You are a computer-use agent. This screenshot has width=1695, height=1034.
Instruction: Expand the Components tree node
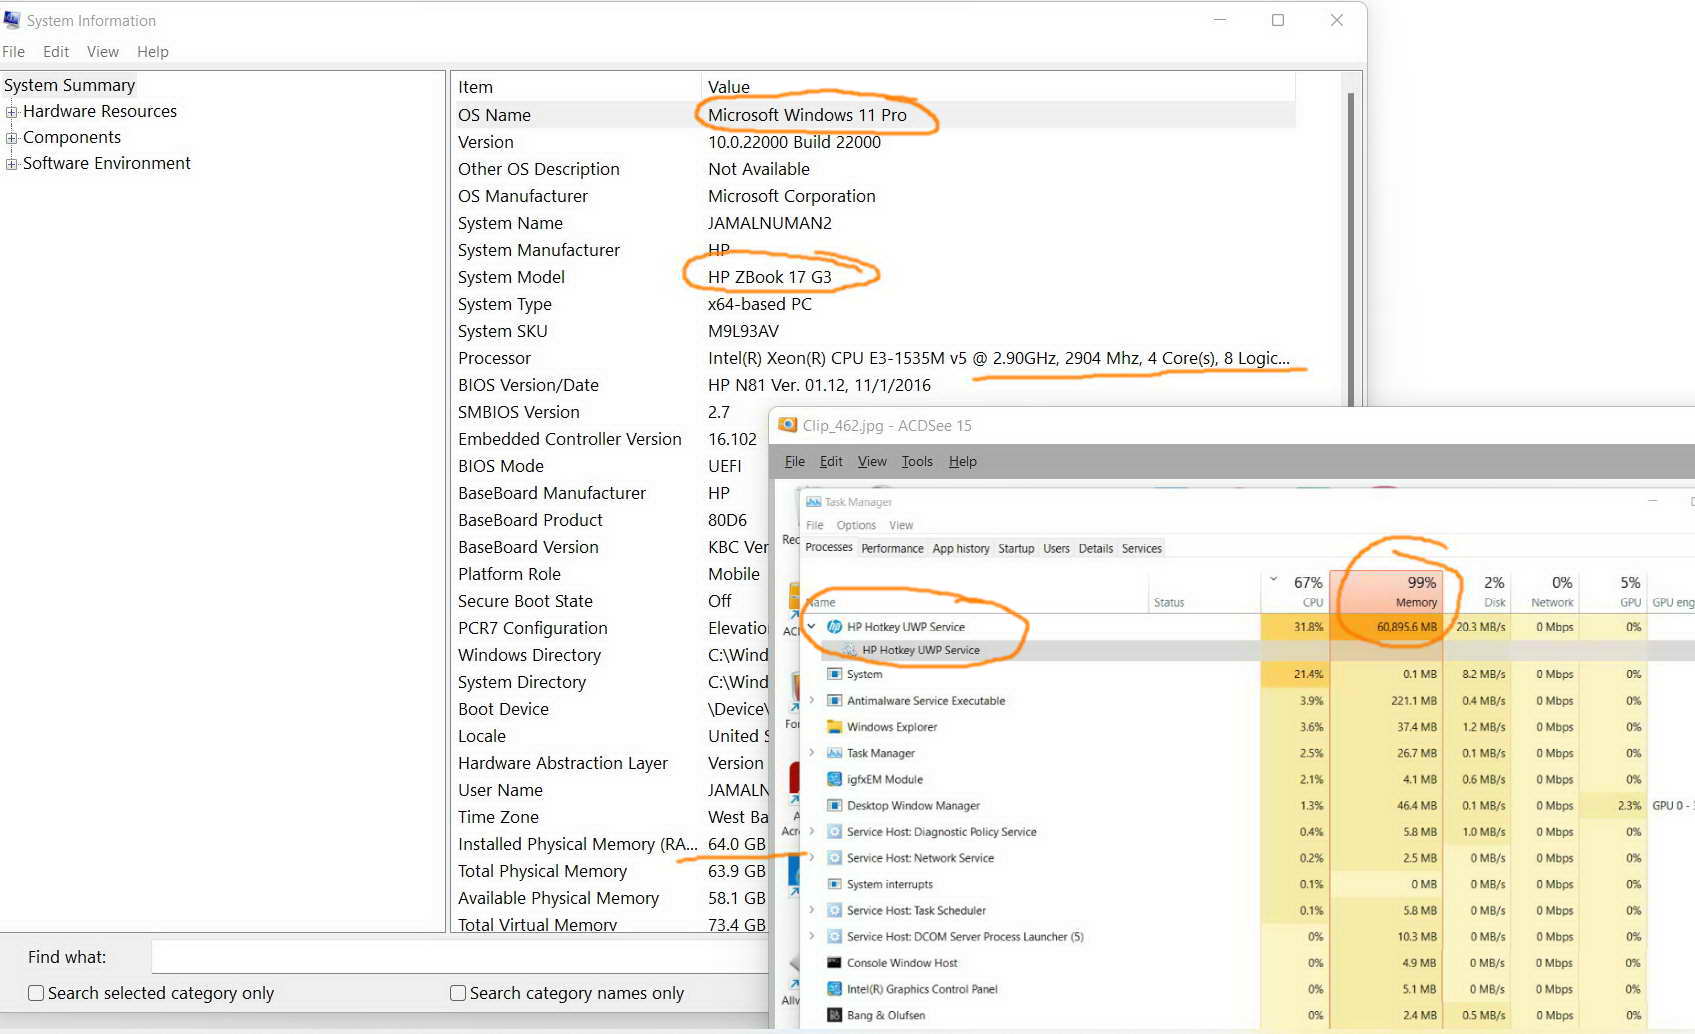coord(12,138)
